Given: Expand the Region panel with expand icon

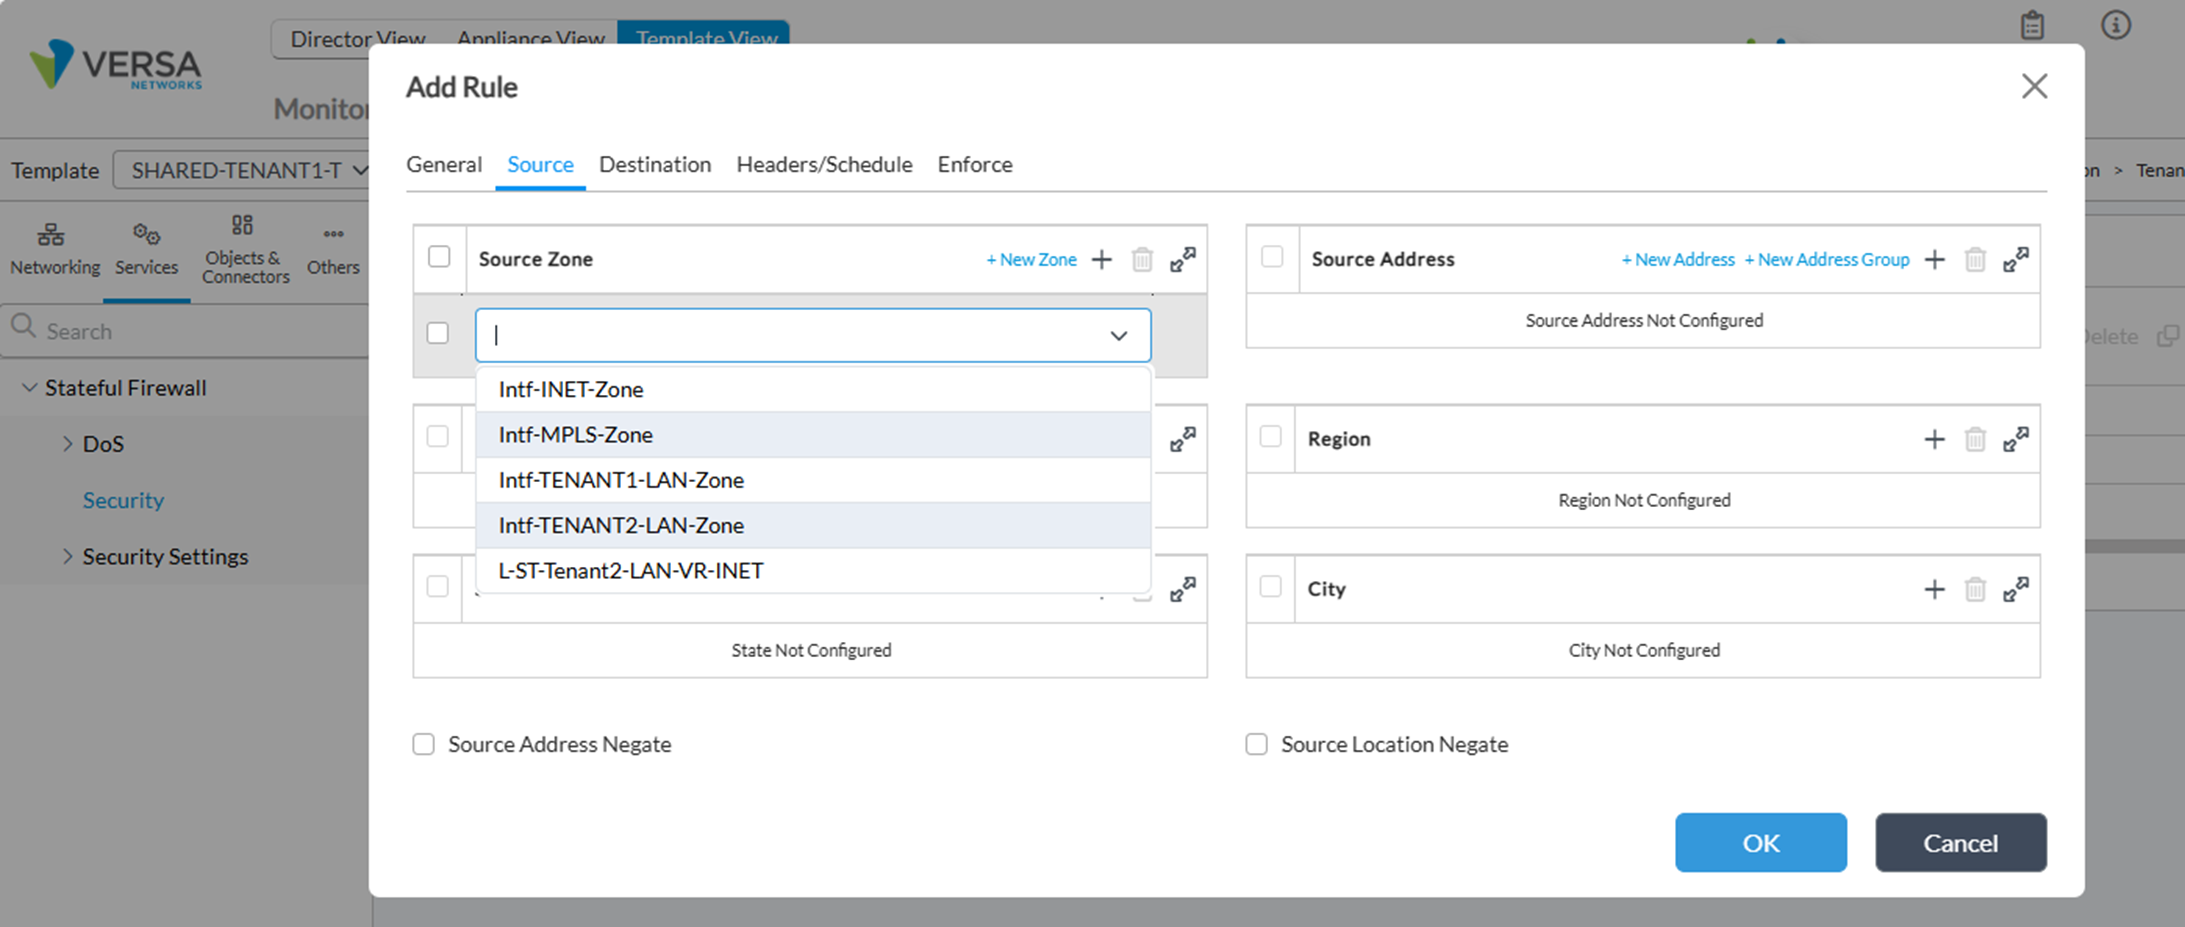Looking at the screenshot, I should tap(2016, 439).
